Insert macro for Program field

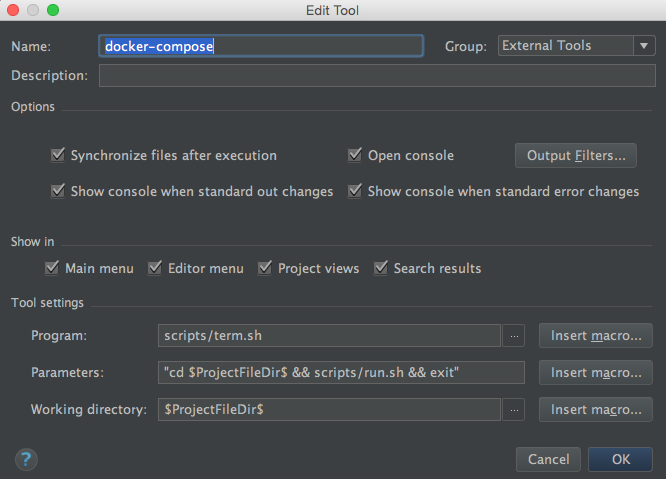[596, 335]
